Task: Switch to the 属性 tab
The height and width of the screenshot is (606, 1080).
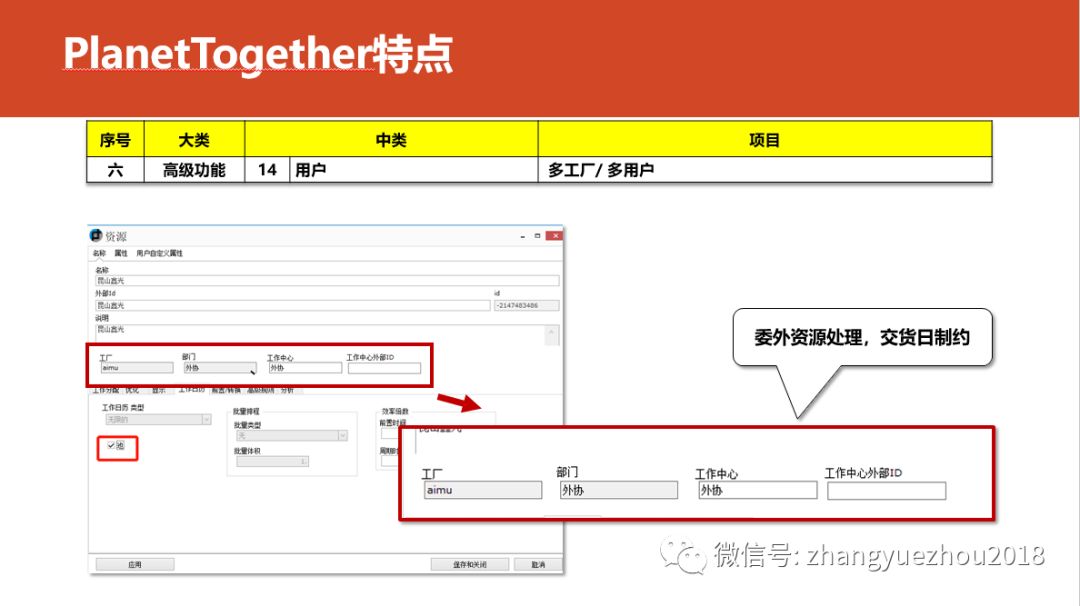Action: (121, 253)
